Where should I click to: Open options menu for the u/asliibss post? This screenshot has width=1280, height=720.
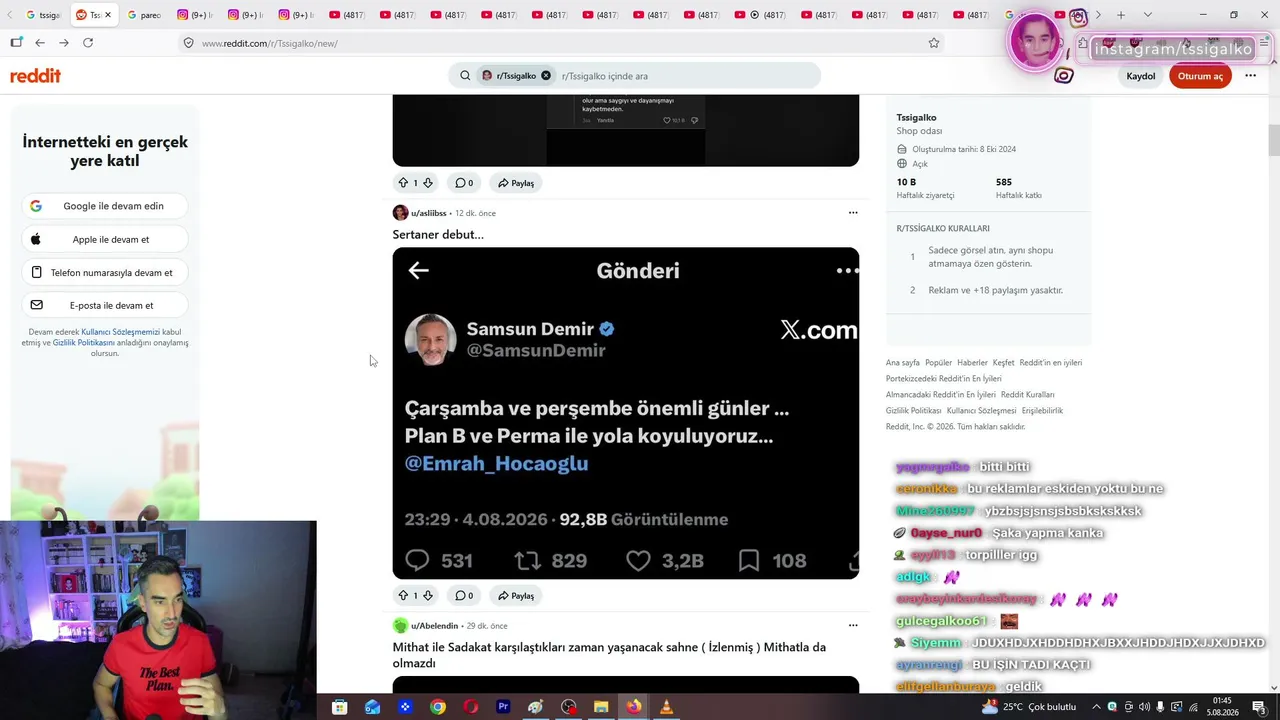tap(853, 213)
